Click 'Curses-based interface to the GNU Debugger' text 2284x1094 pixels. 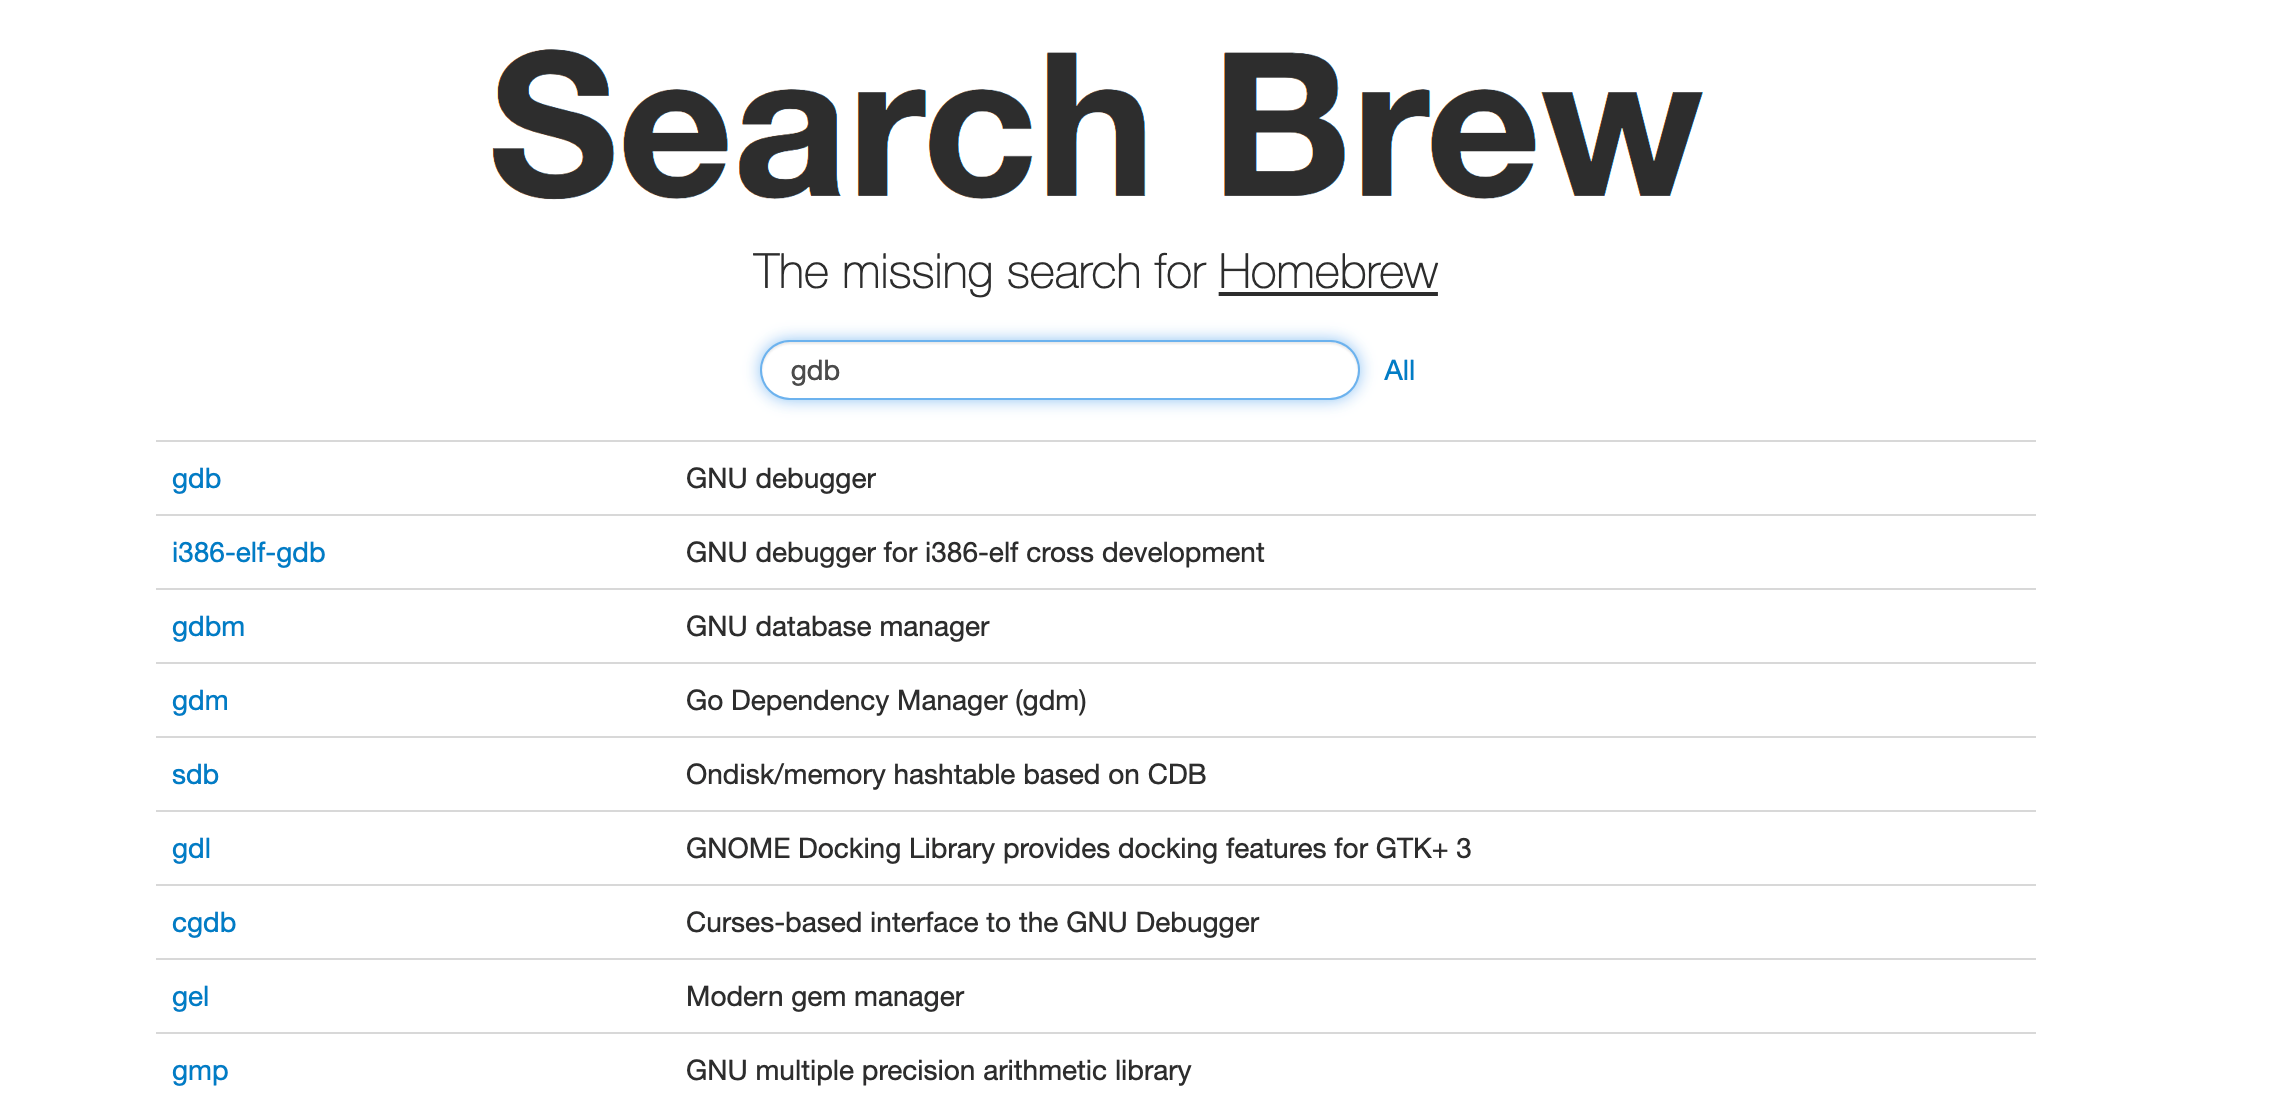971,923
